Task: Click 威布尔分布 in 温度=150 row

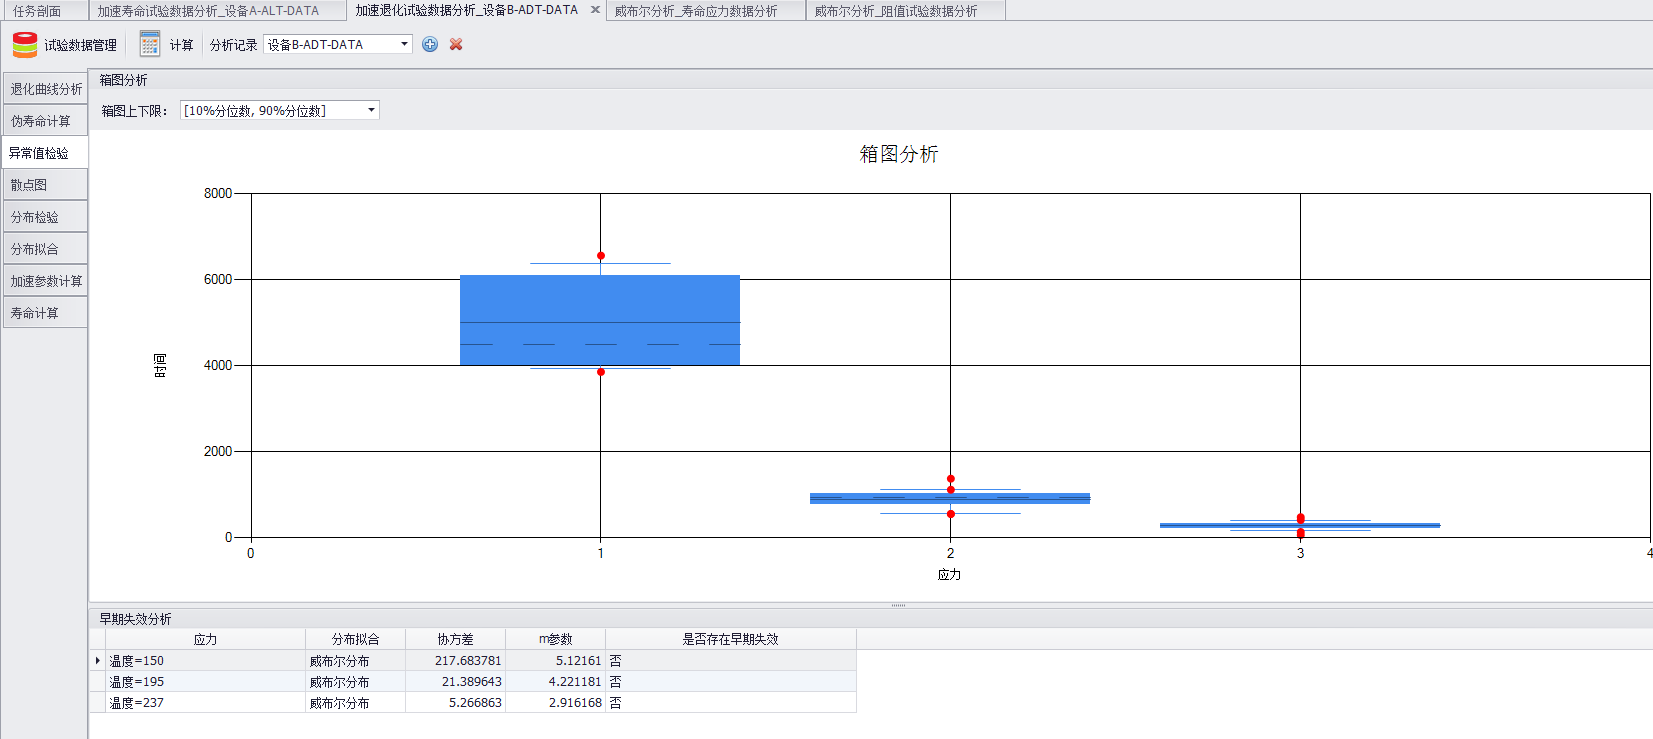Action: [x=339, y=661]
